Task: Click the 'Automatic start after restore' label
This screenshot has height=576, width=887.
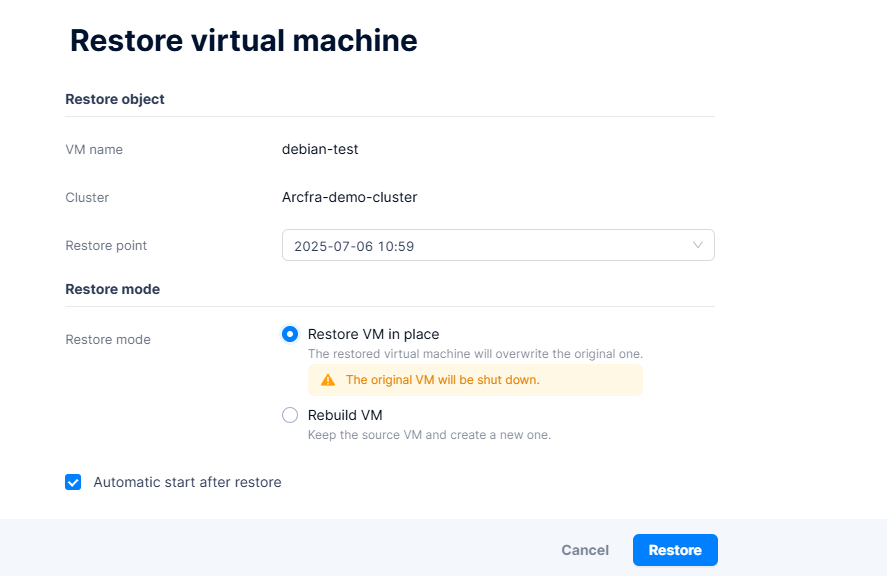Action: coord(187,482)
